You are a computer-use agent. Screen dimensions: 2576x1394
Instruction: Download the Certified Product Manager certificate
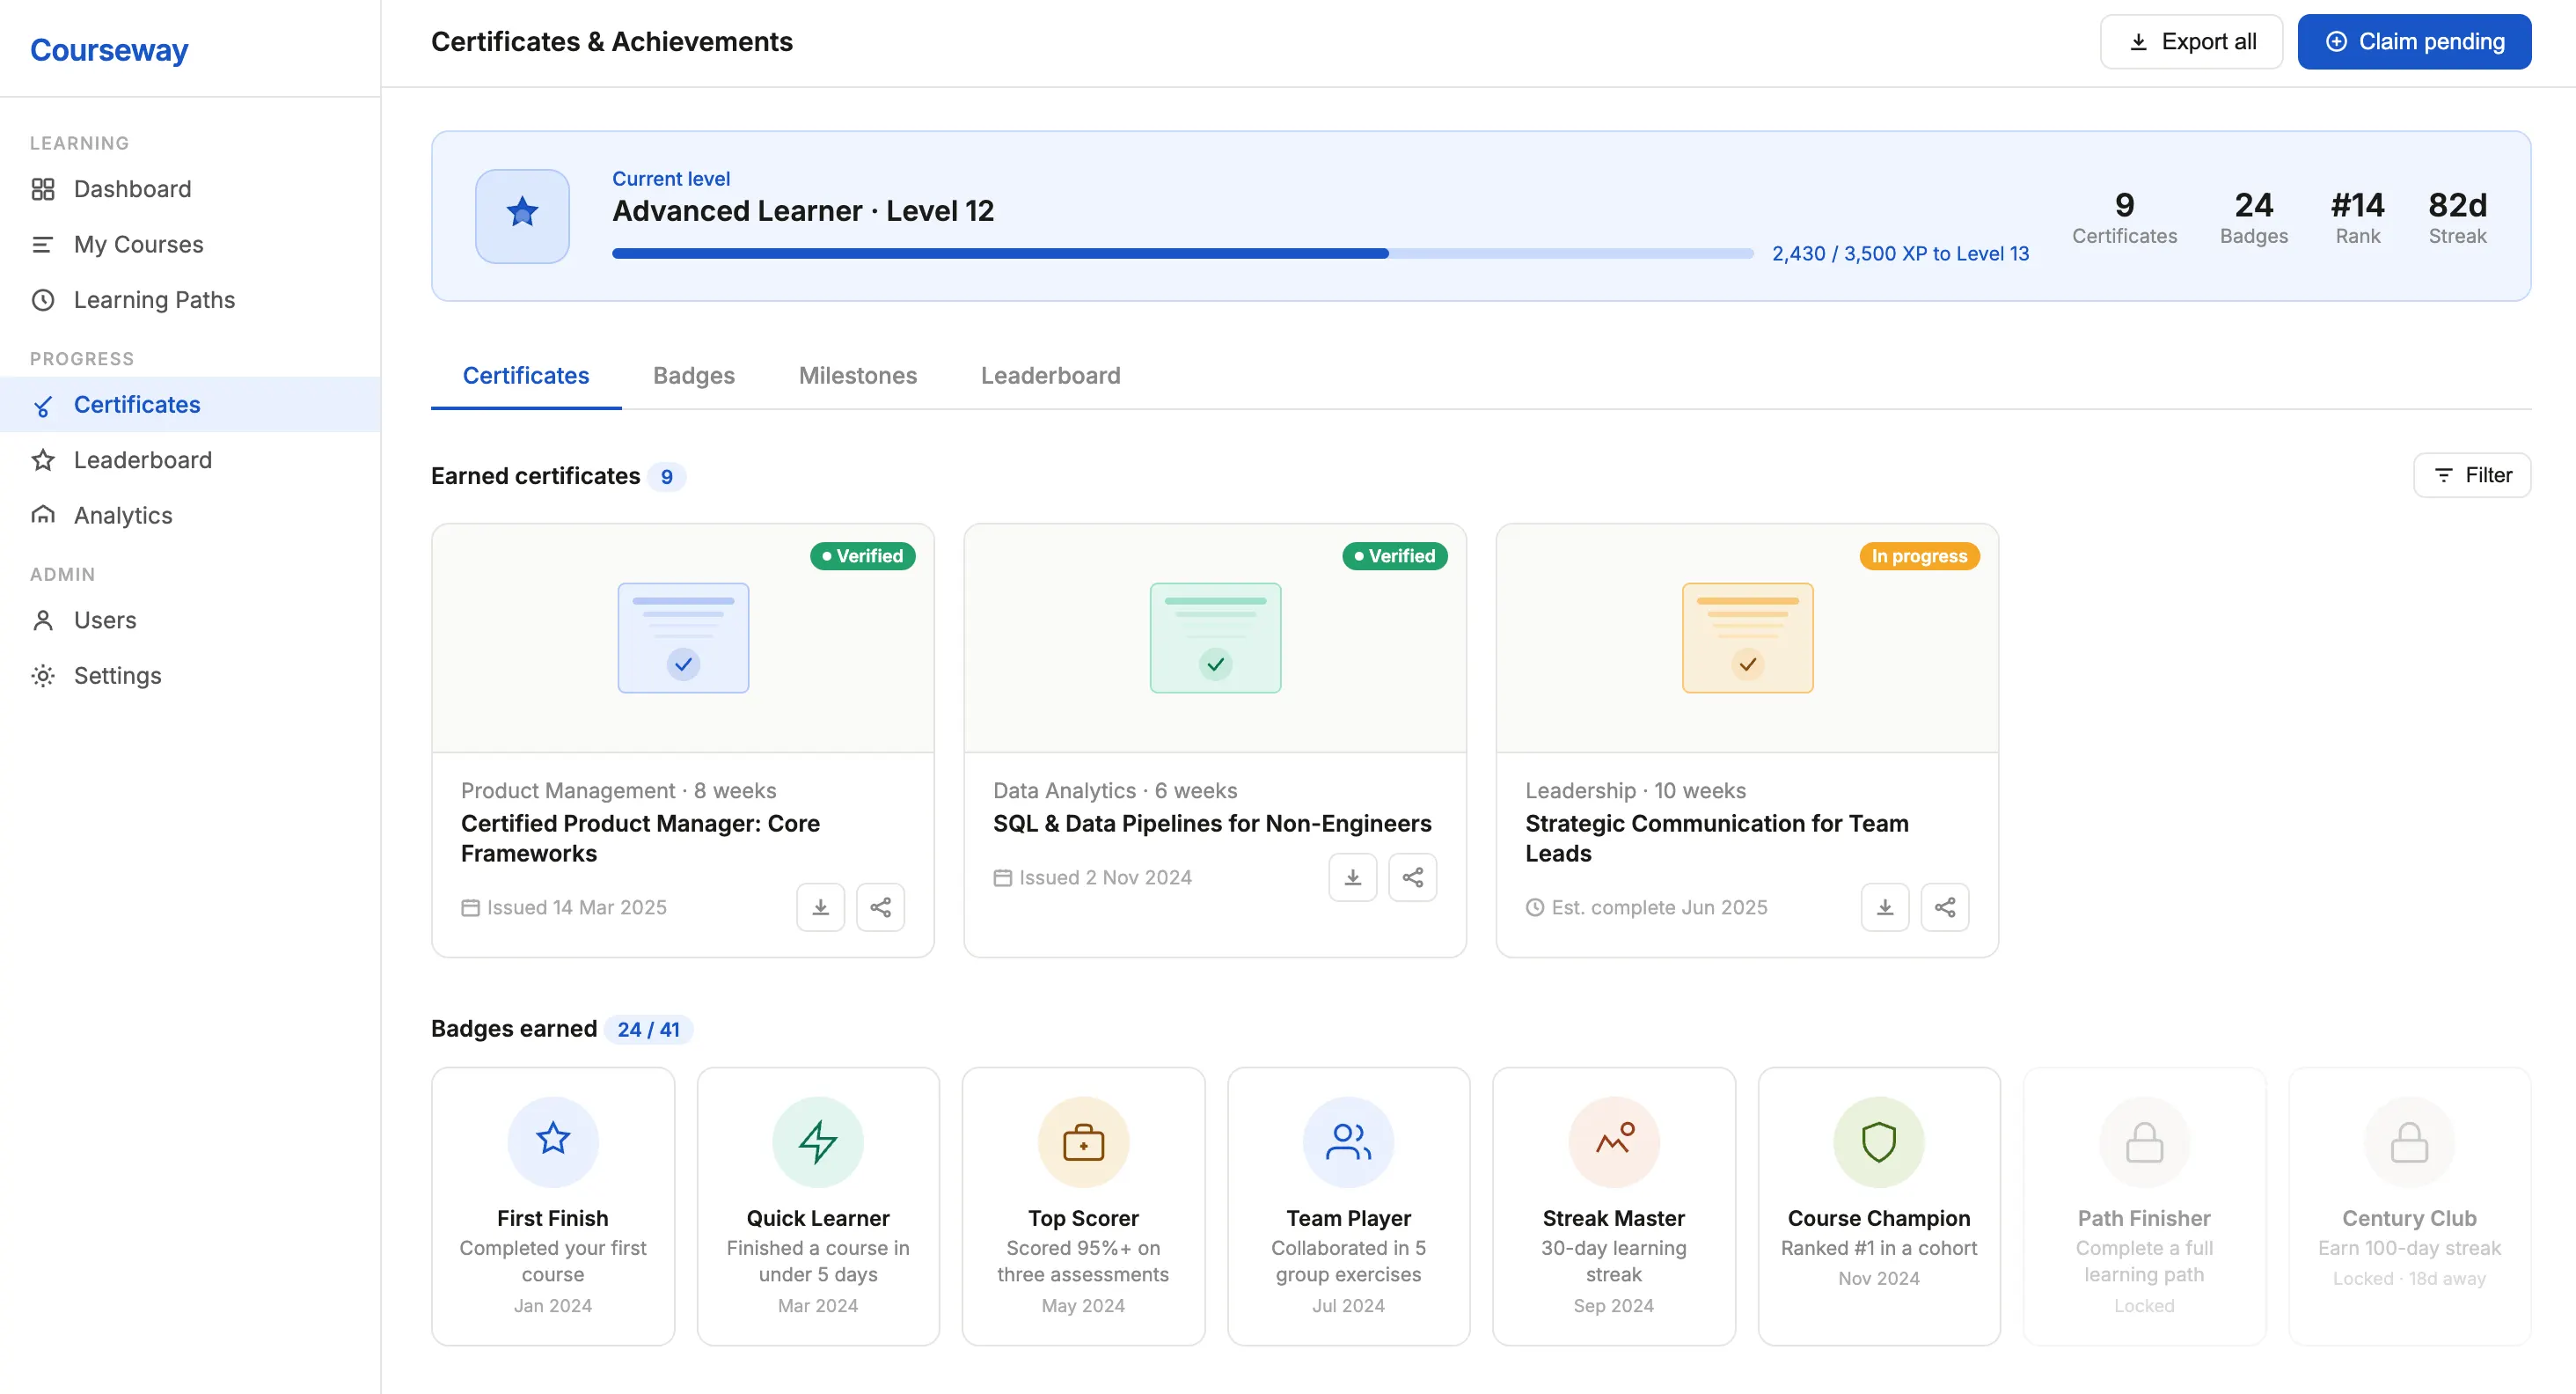pos(821,907)
